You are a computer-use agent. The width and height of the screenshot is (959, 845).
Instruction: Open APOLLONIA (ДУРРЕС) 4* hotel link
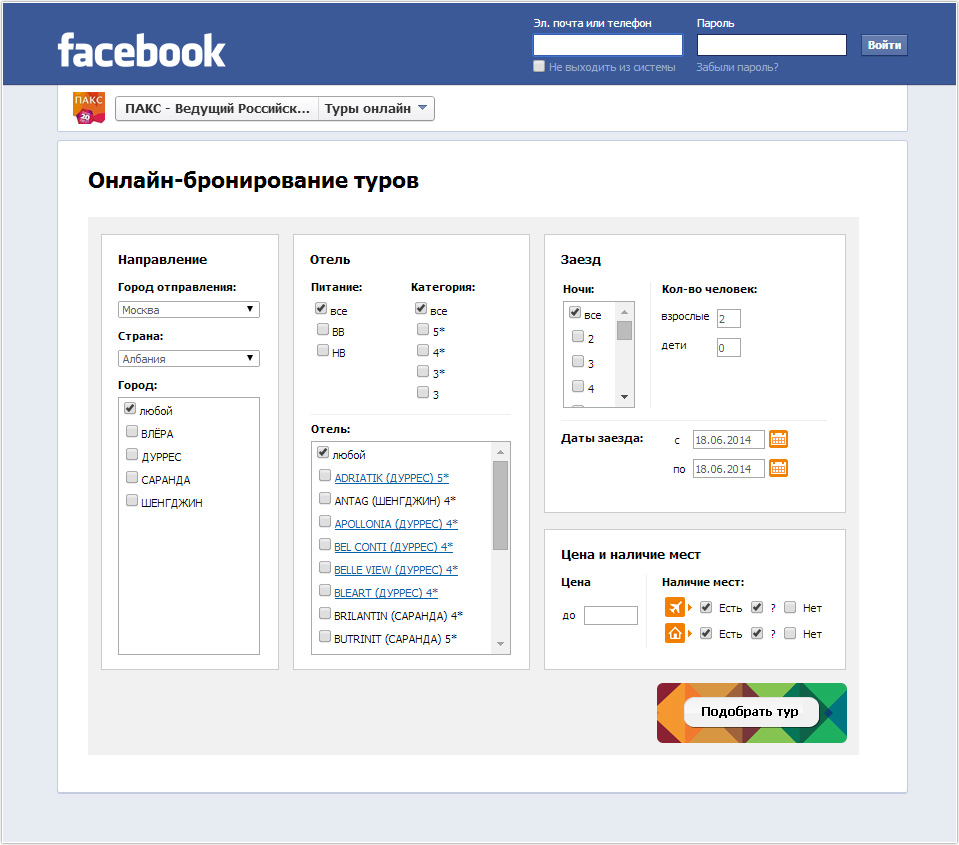tap(396, 524)
